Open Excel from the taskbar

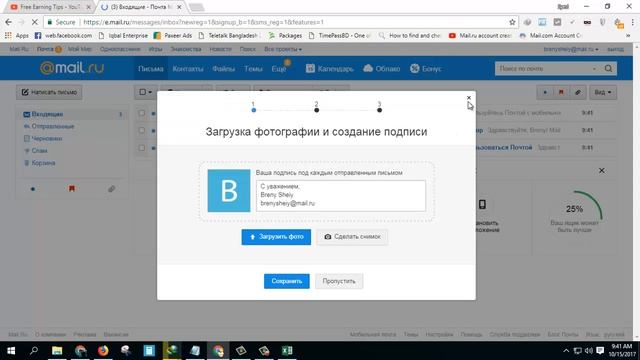(287, 351)
